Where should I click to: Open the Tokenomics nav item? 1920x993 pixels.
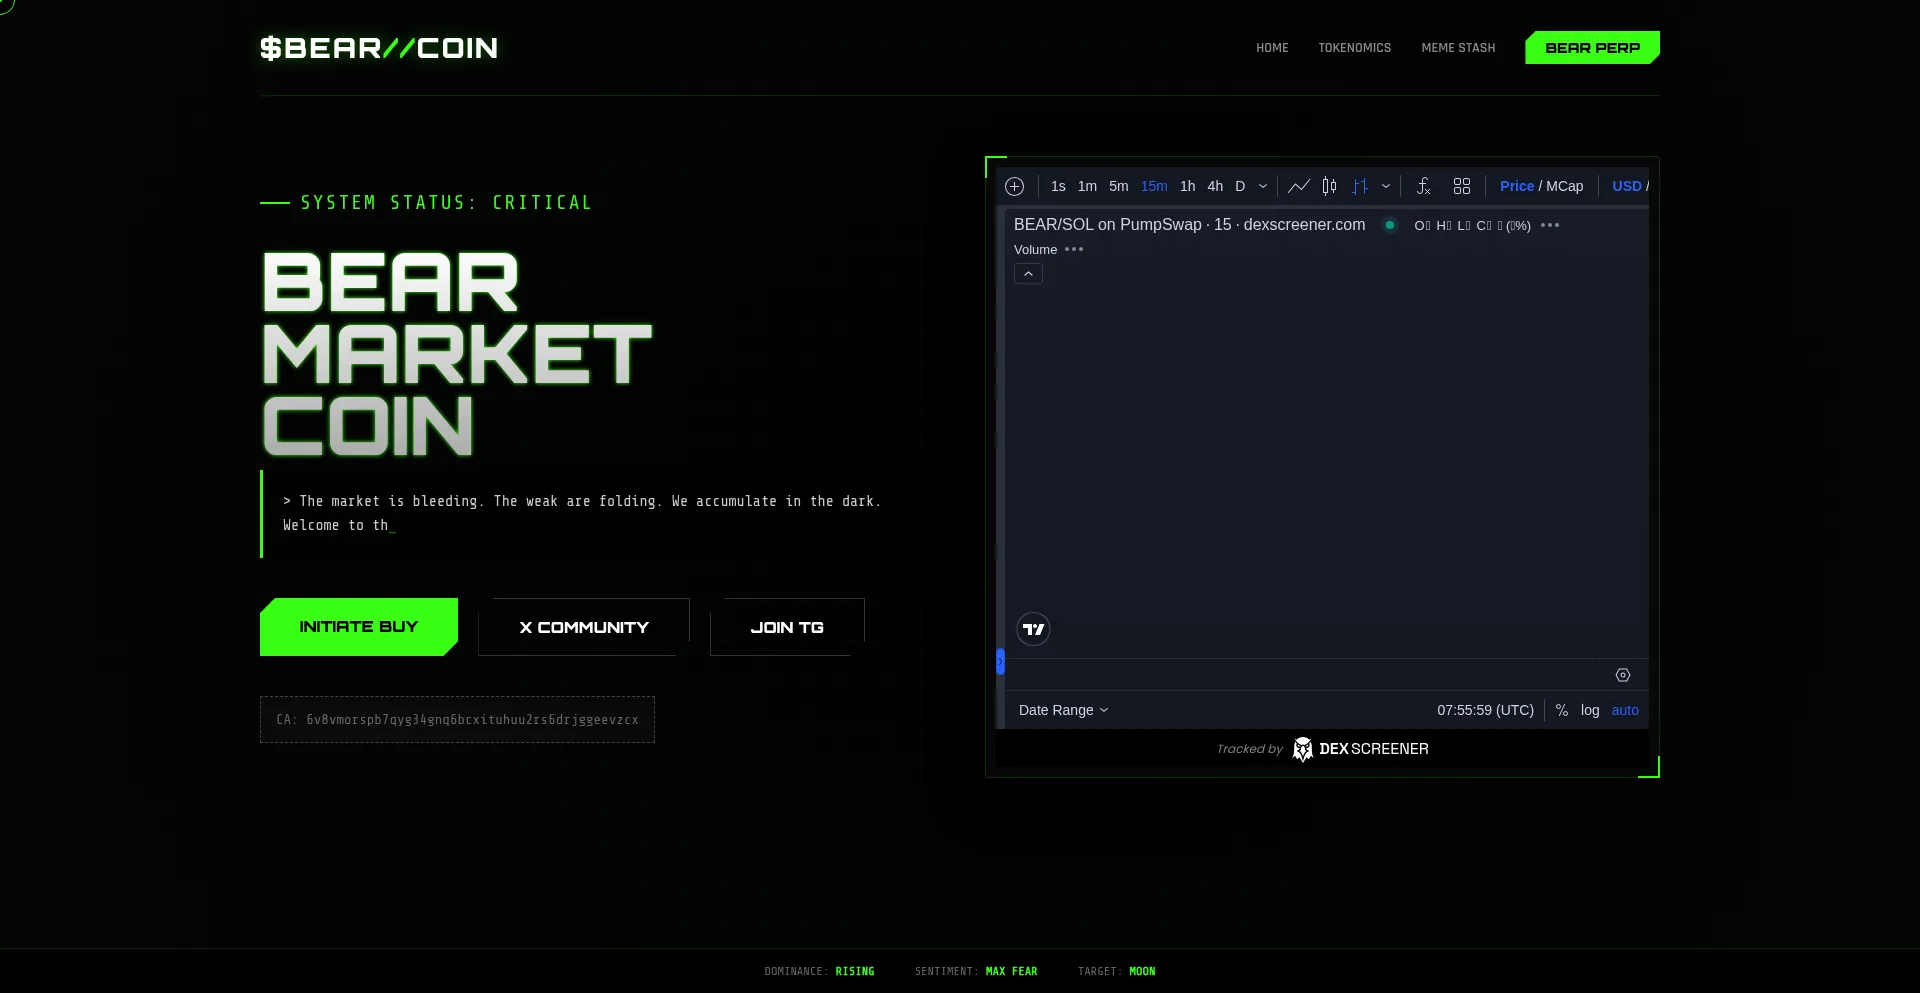pos(1354,48)
